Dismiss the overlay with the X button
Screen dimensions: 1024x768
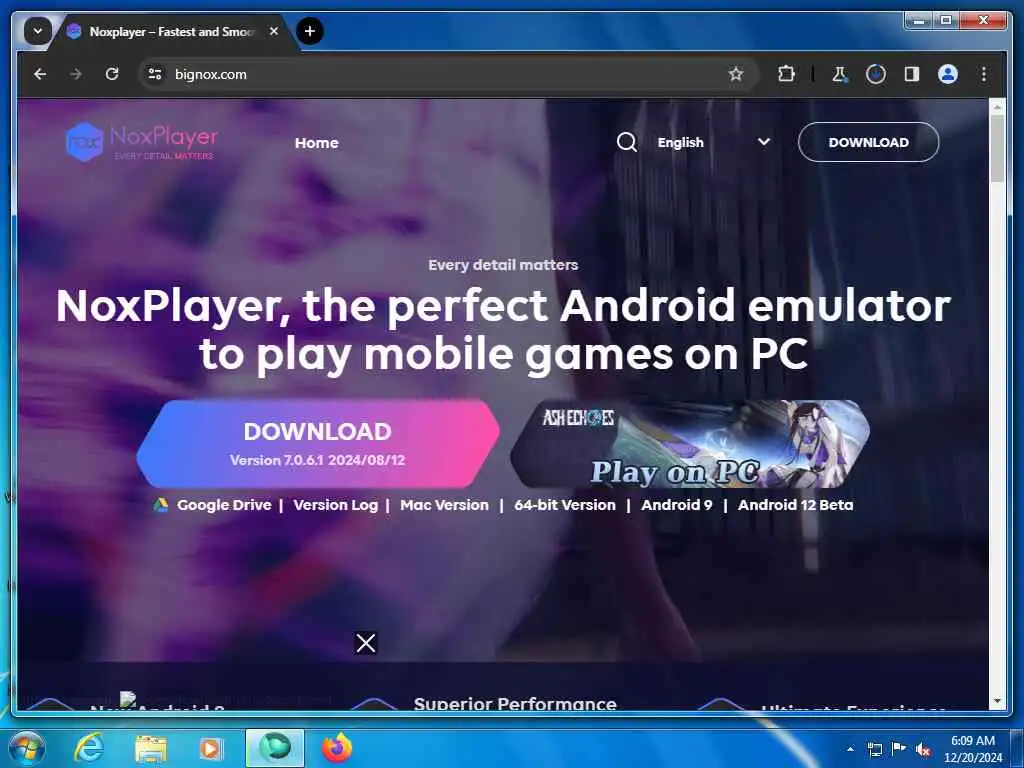pyautogui.click(x=366, y=643)
